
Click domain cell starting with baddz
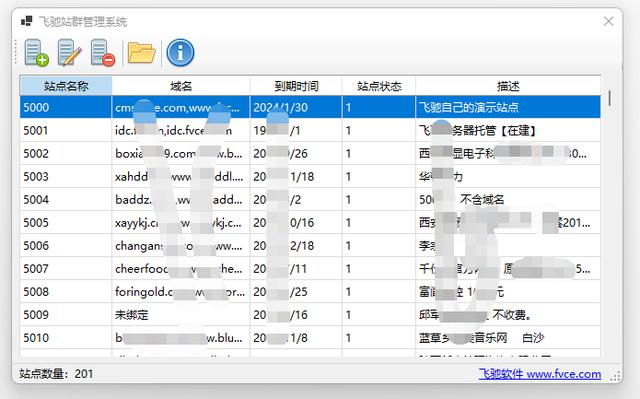(x=180, y=200)
